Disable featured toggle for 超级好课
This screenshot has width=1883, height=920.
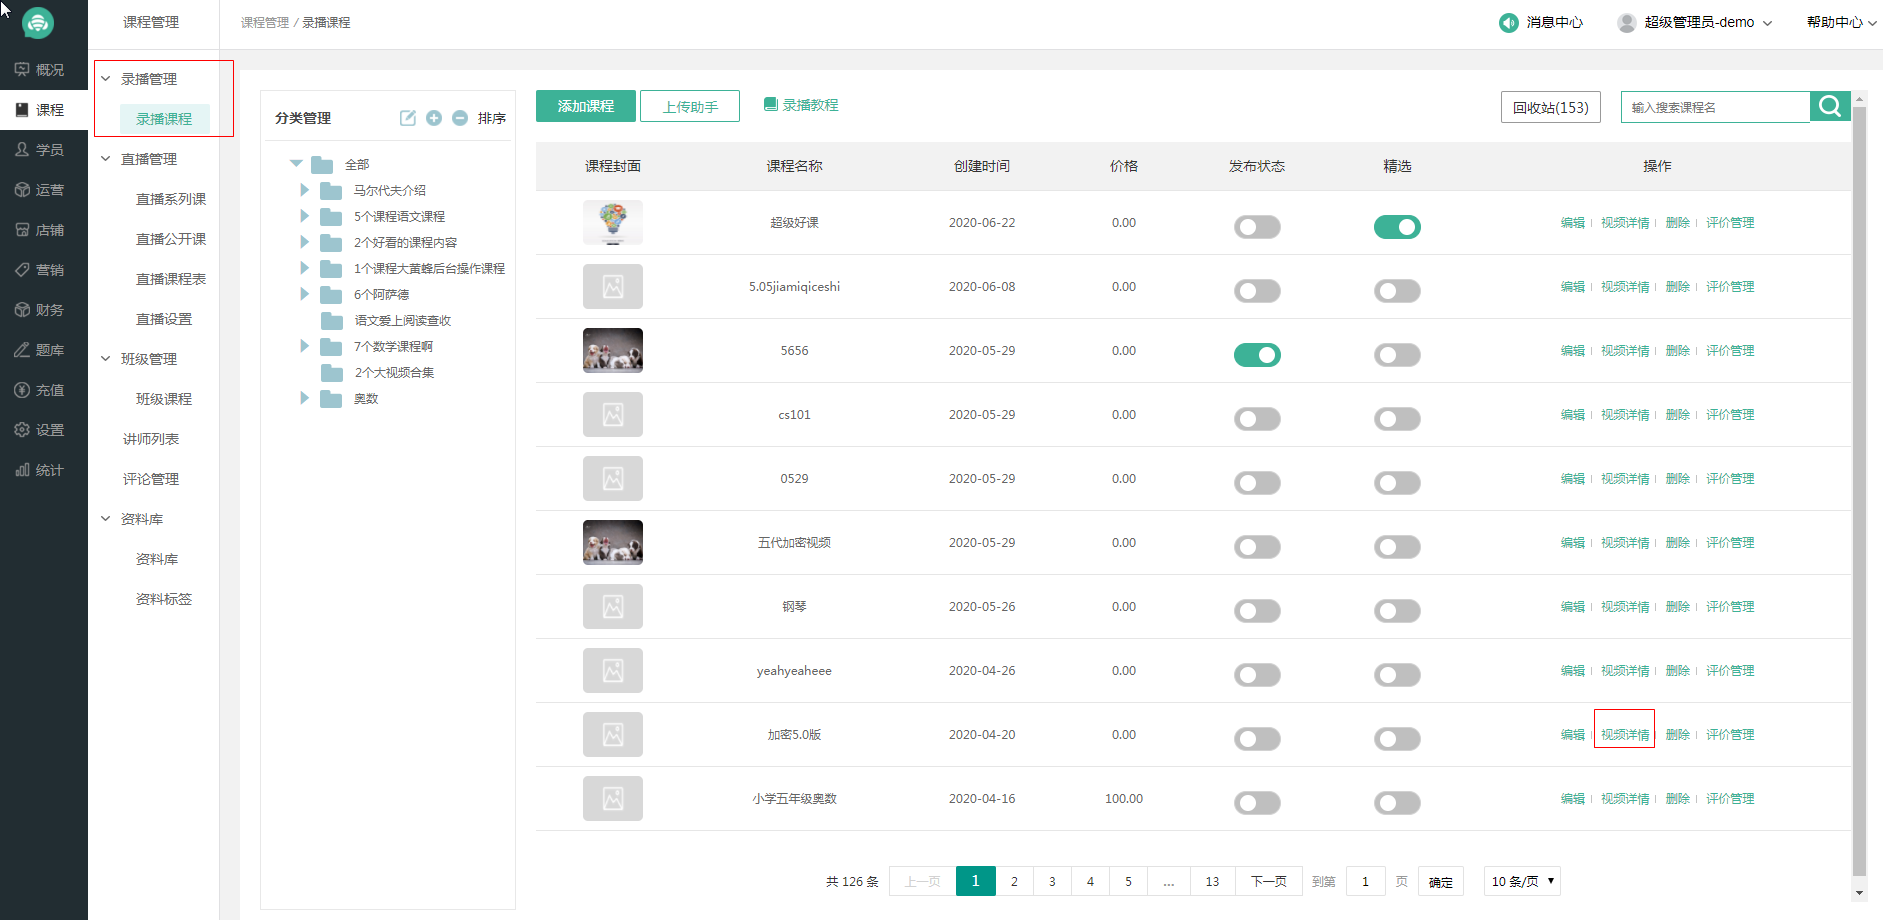tap(1397, 227)
